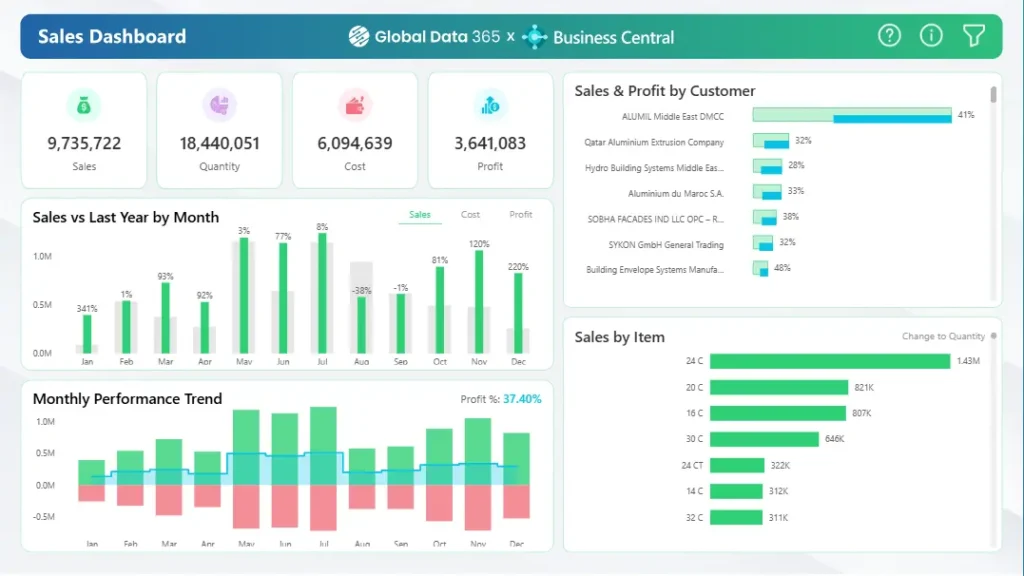
Task: Click the 9,735,722 Sales value
Action: click(x=84, y=143)
